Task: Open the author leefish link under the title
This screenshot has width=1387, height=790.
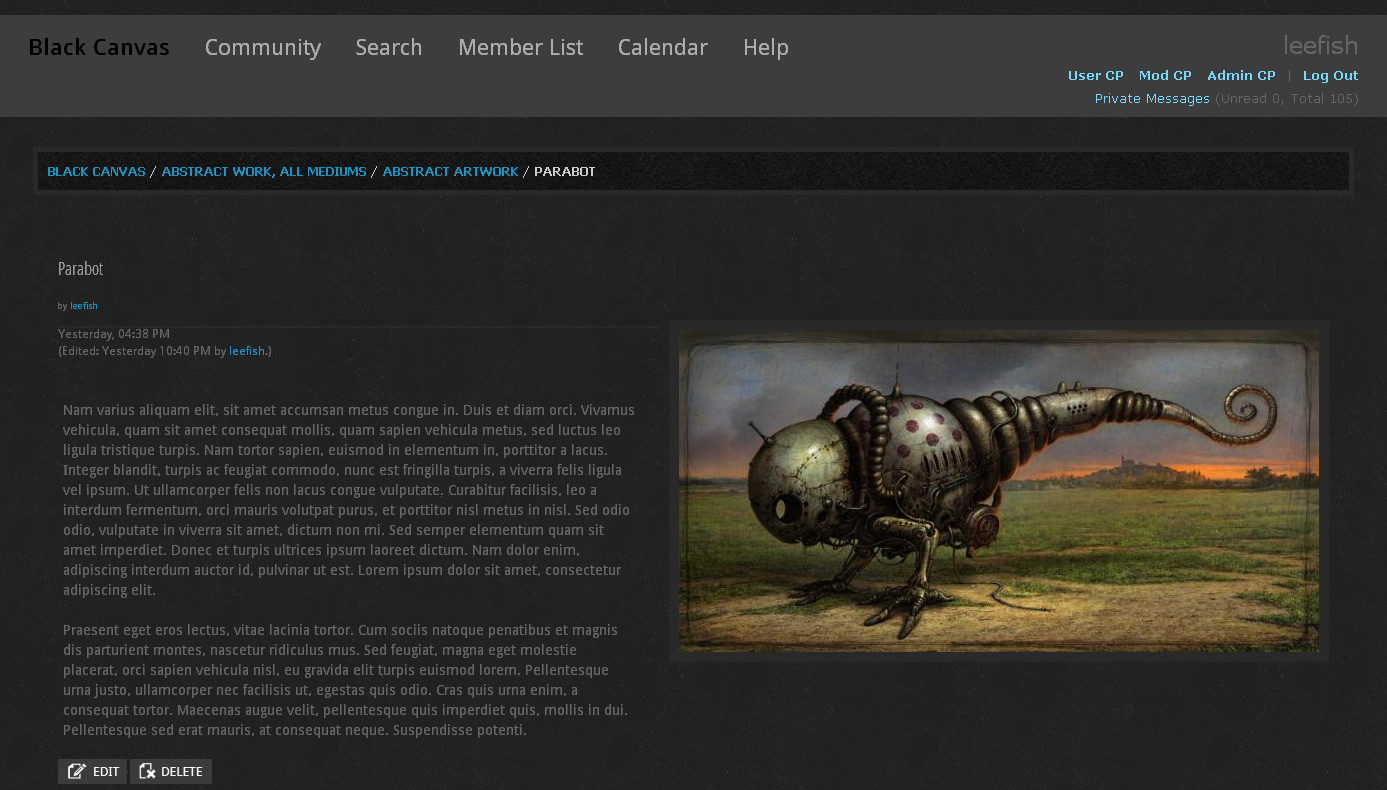Action: 84,306
